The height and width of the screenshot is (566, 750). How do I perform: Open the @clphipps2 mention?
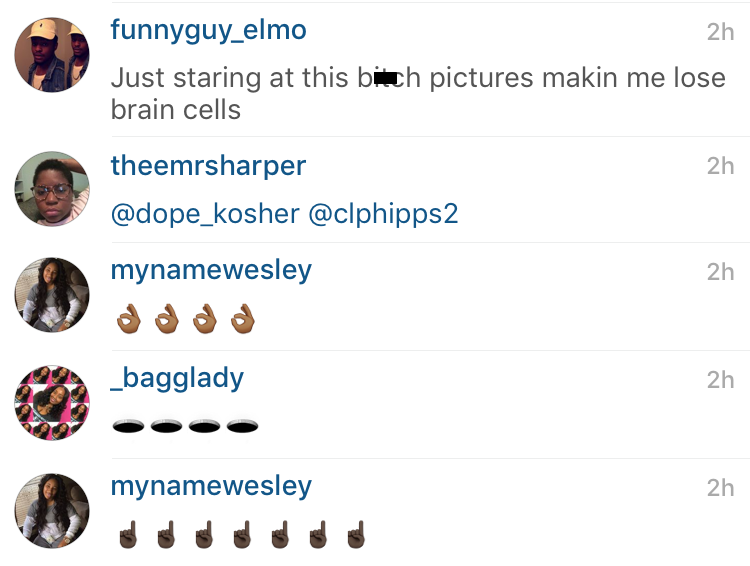coord(383,214)
